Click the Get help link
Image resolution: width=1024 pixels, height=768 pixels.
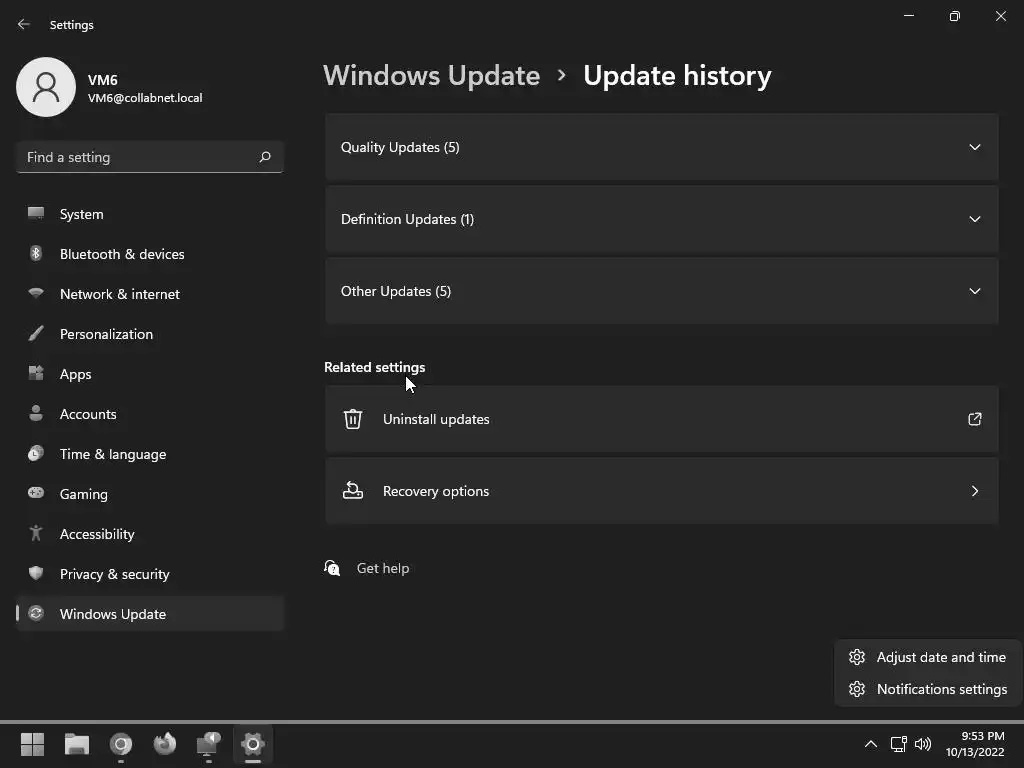383,568
